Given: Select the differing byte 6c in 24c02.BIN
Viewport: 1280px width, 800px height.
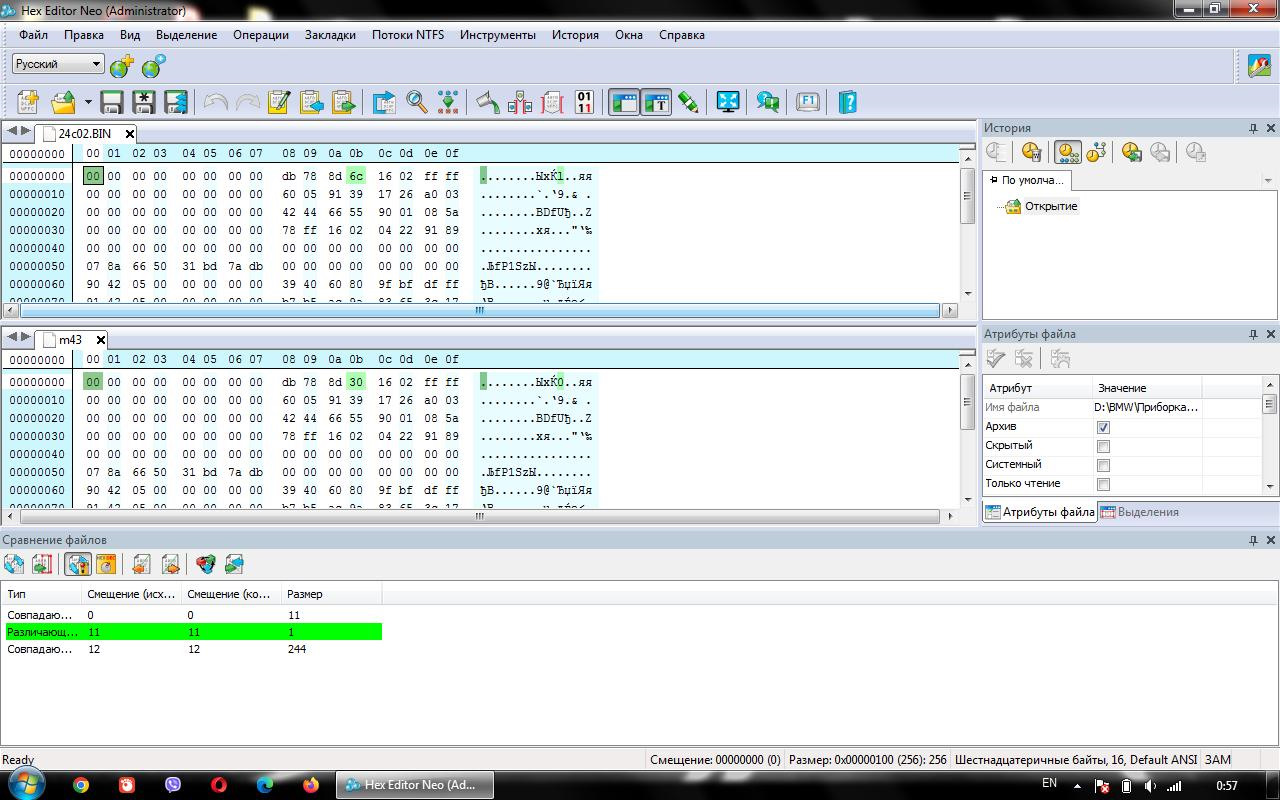Looking at the screenshot, I should point(356,176).
